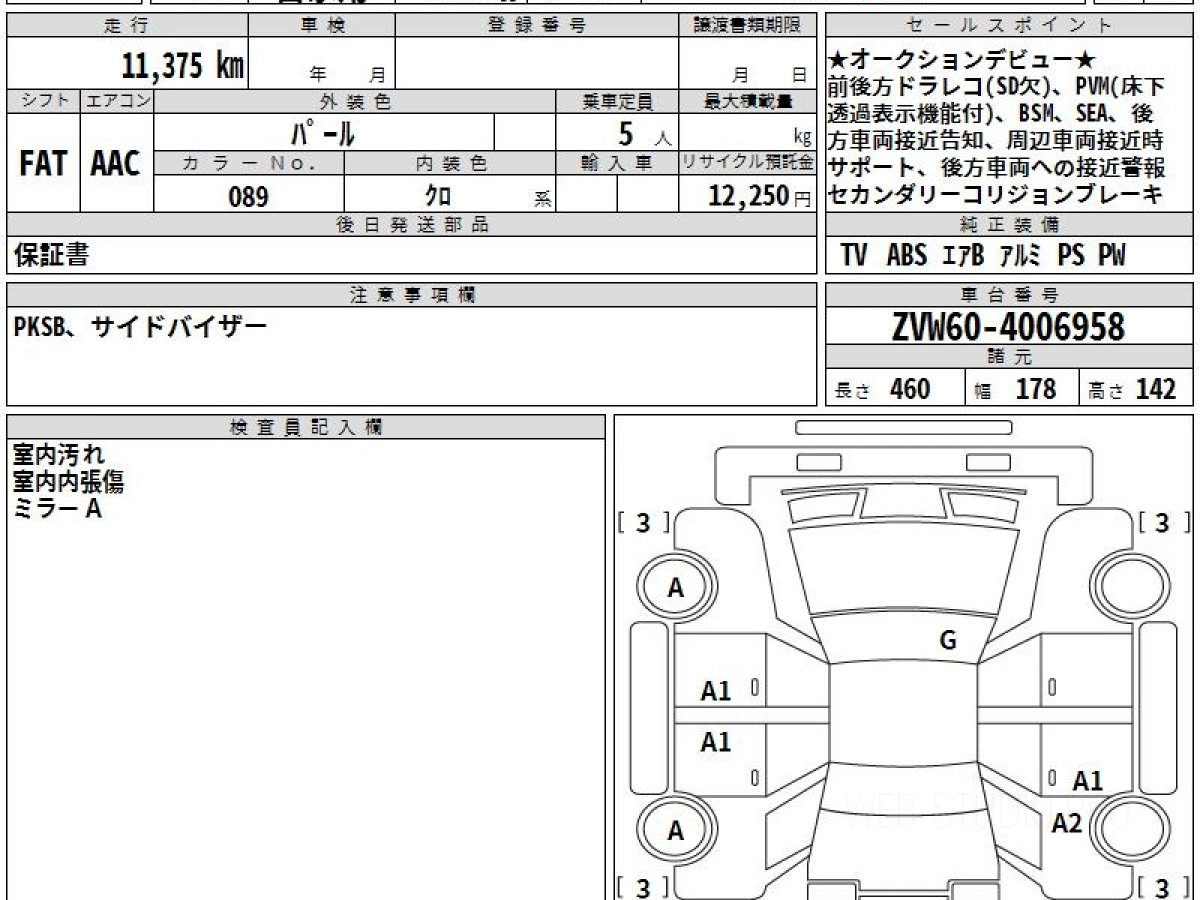Click the mileage value 11,375 km
Viewport: 1200px width, 900px height.
tap(183, 66)
